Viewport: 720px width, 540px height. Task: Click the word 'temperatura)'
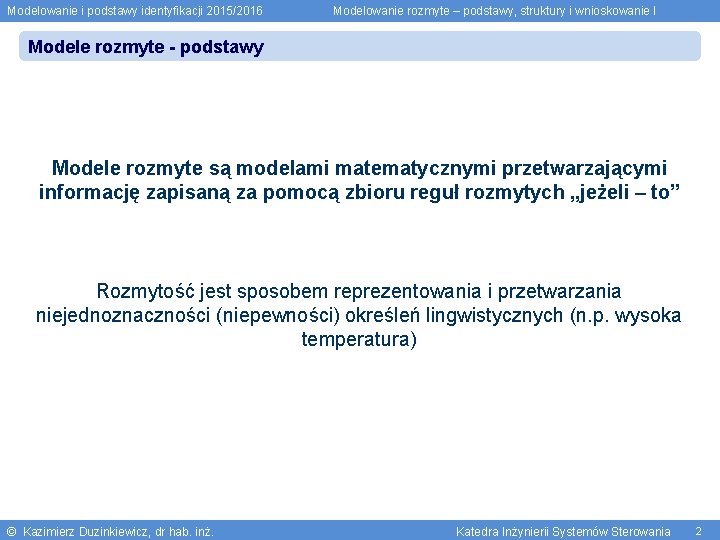(x=359, y=339)
